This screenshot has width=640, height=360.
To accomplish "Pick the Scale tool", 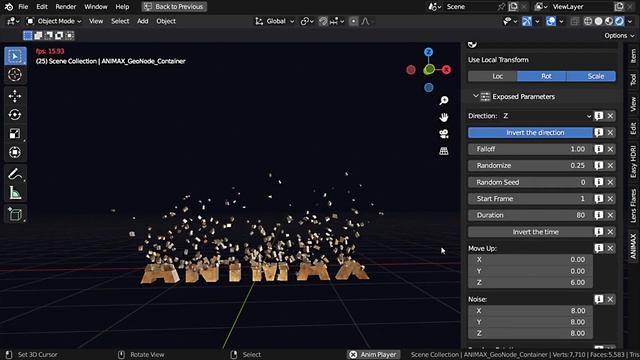I will coord(15,133).
